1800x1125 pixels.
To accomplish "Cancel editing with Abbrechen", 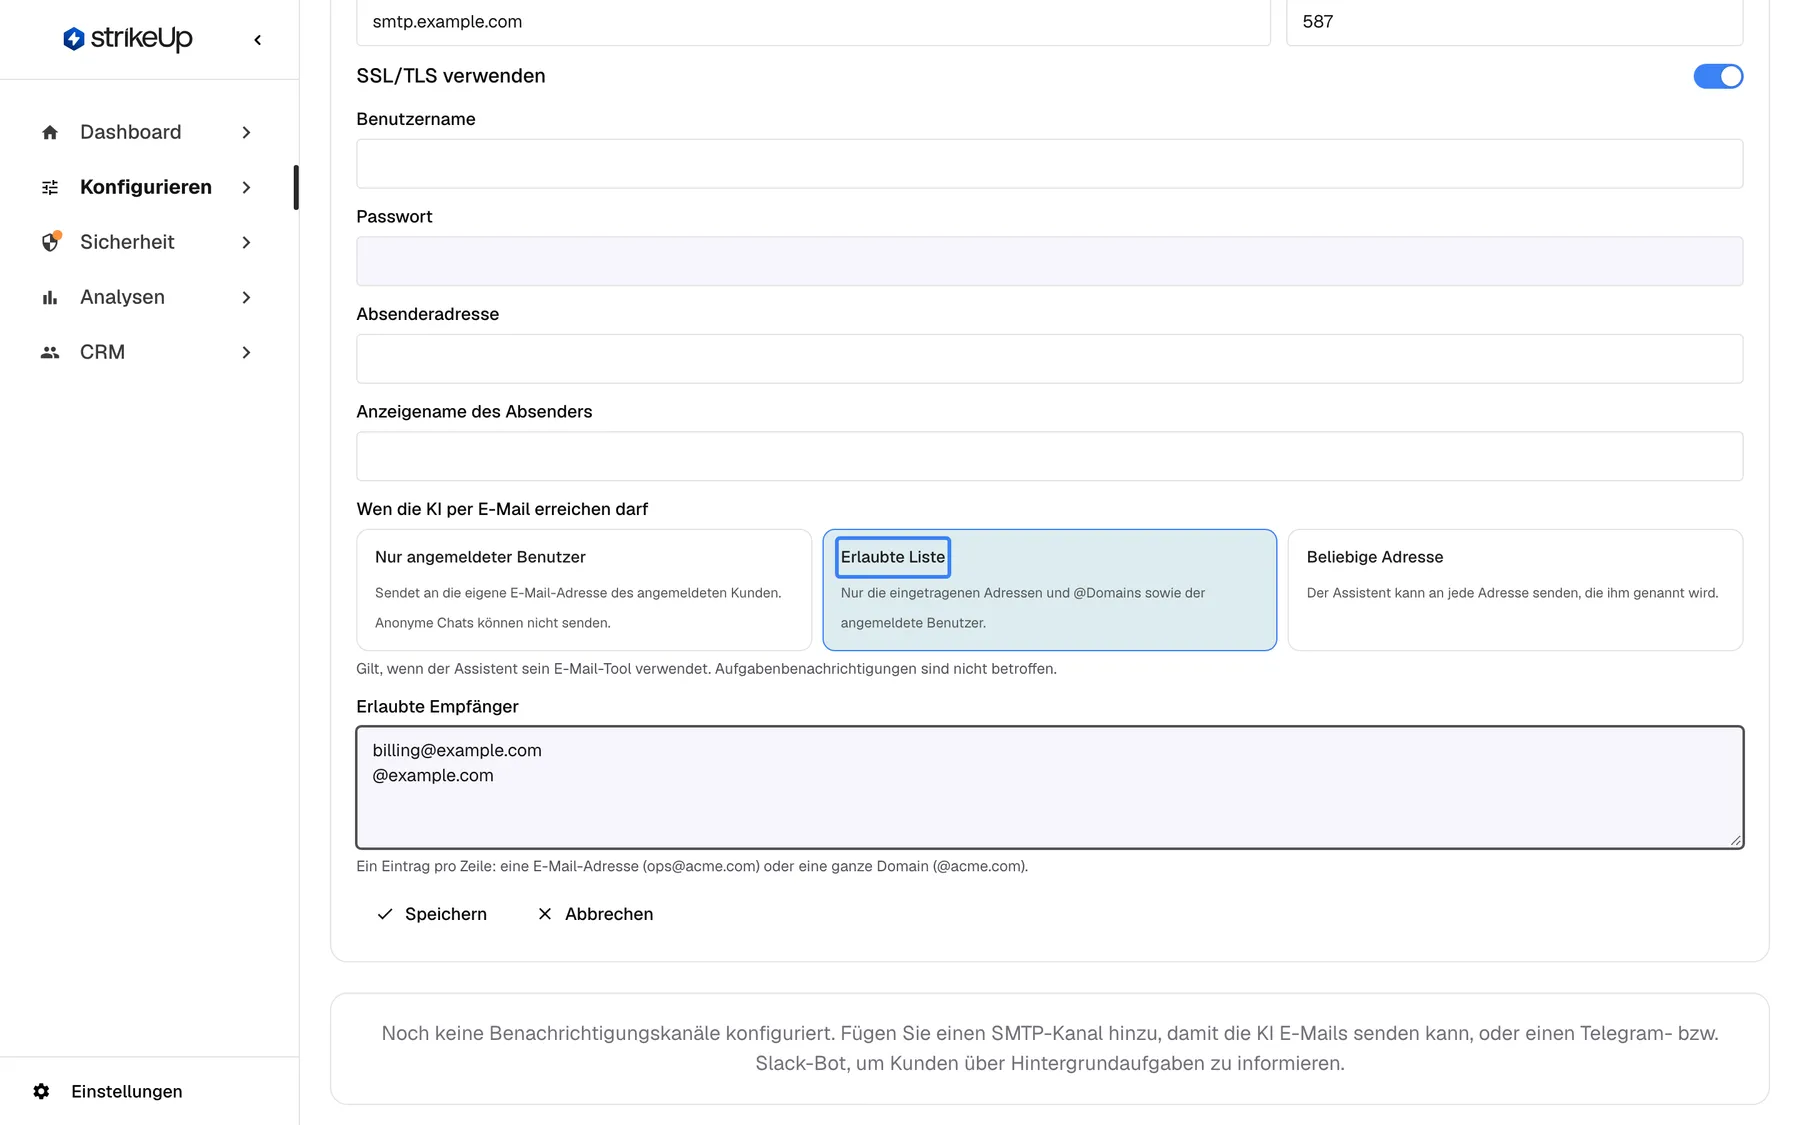I will click(x=595, y=914).
